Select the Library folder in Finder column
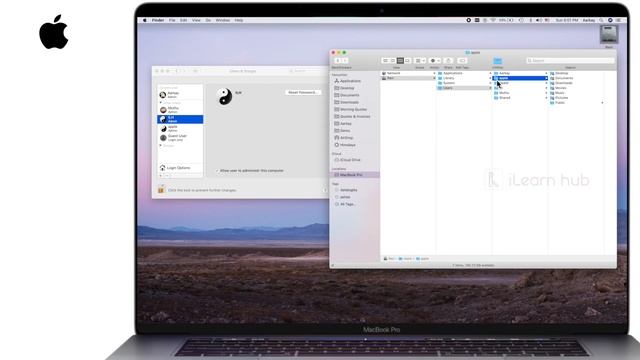 click(x=464, y=78)
